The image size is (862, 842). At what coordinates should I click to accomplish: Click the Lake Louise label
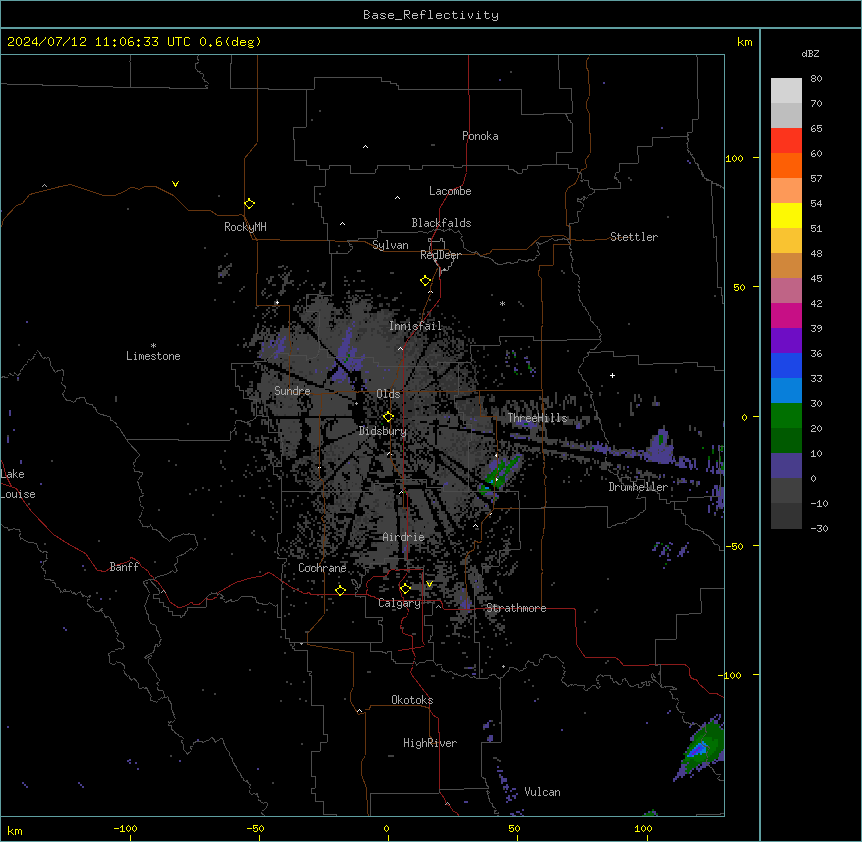16,484
